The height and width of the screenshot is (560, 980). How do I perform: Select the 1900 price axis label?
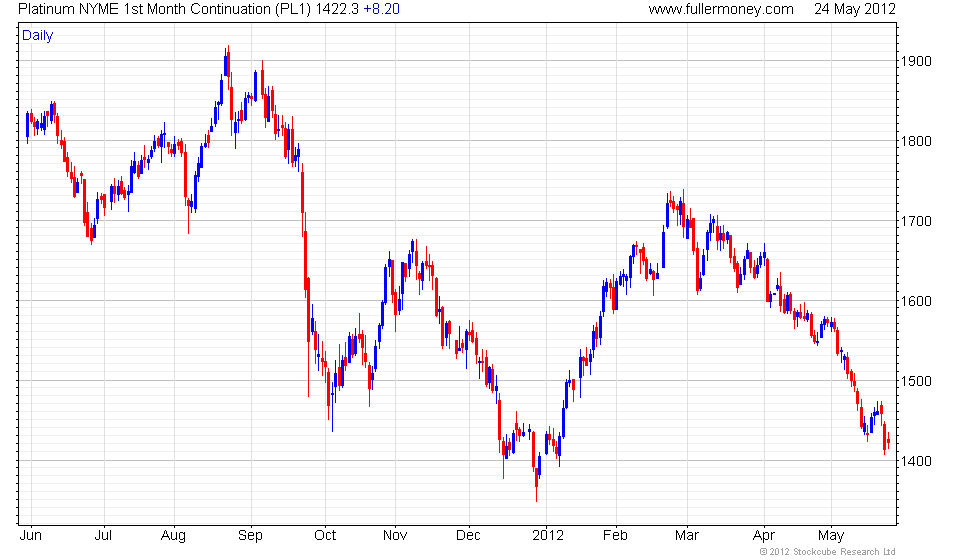916,61
